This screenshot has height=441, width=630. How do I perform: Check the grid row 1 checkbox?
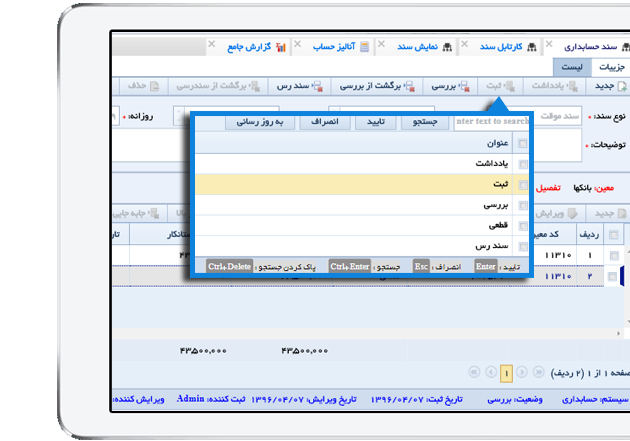pyautogui.click(x=614, y=256)
